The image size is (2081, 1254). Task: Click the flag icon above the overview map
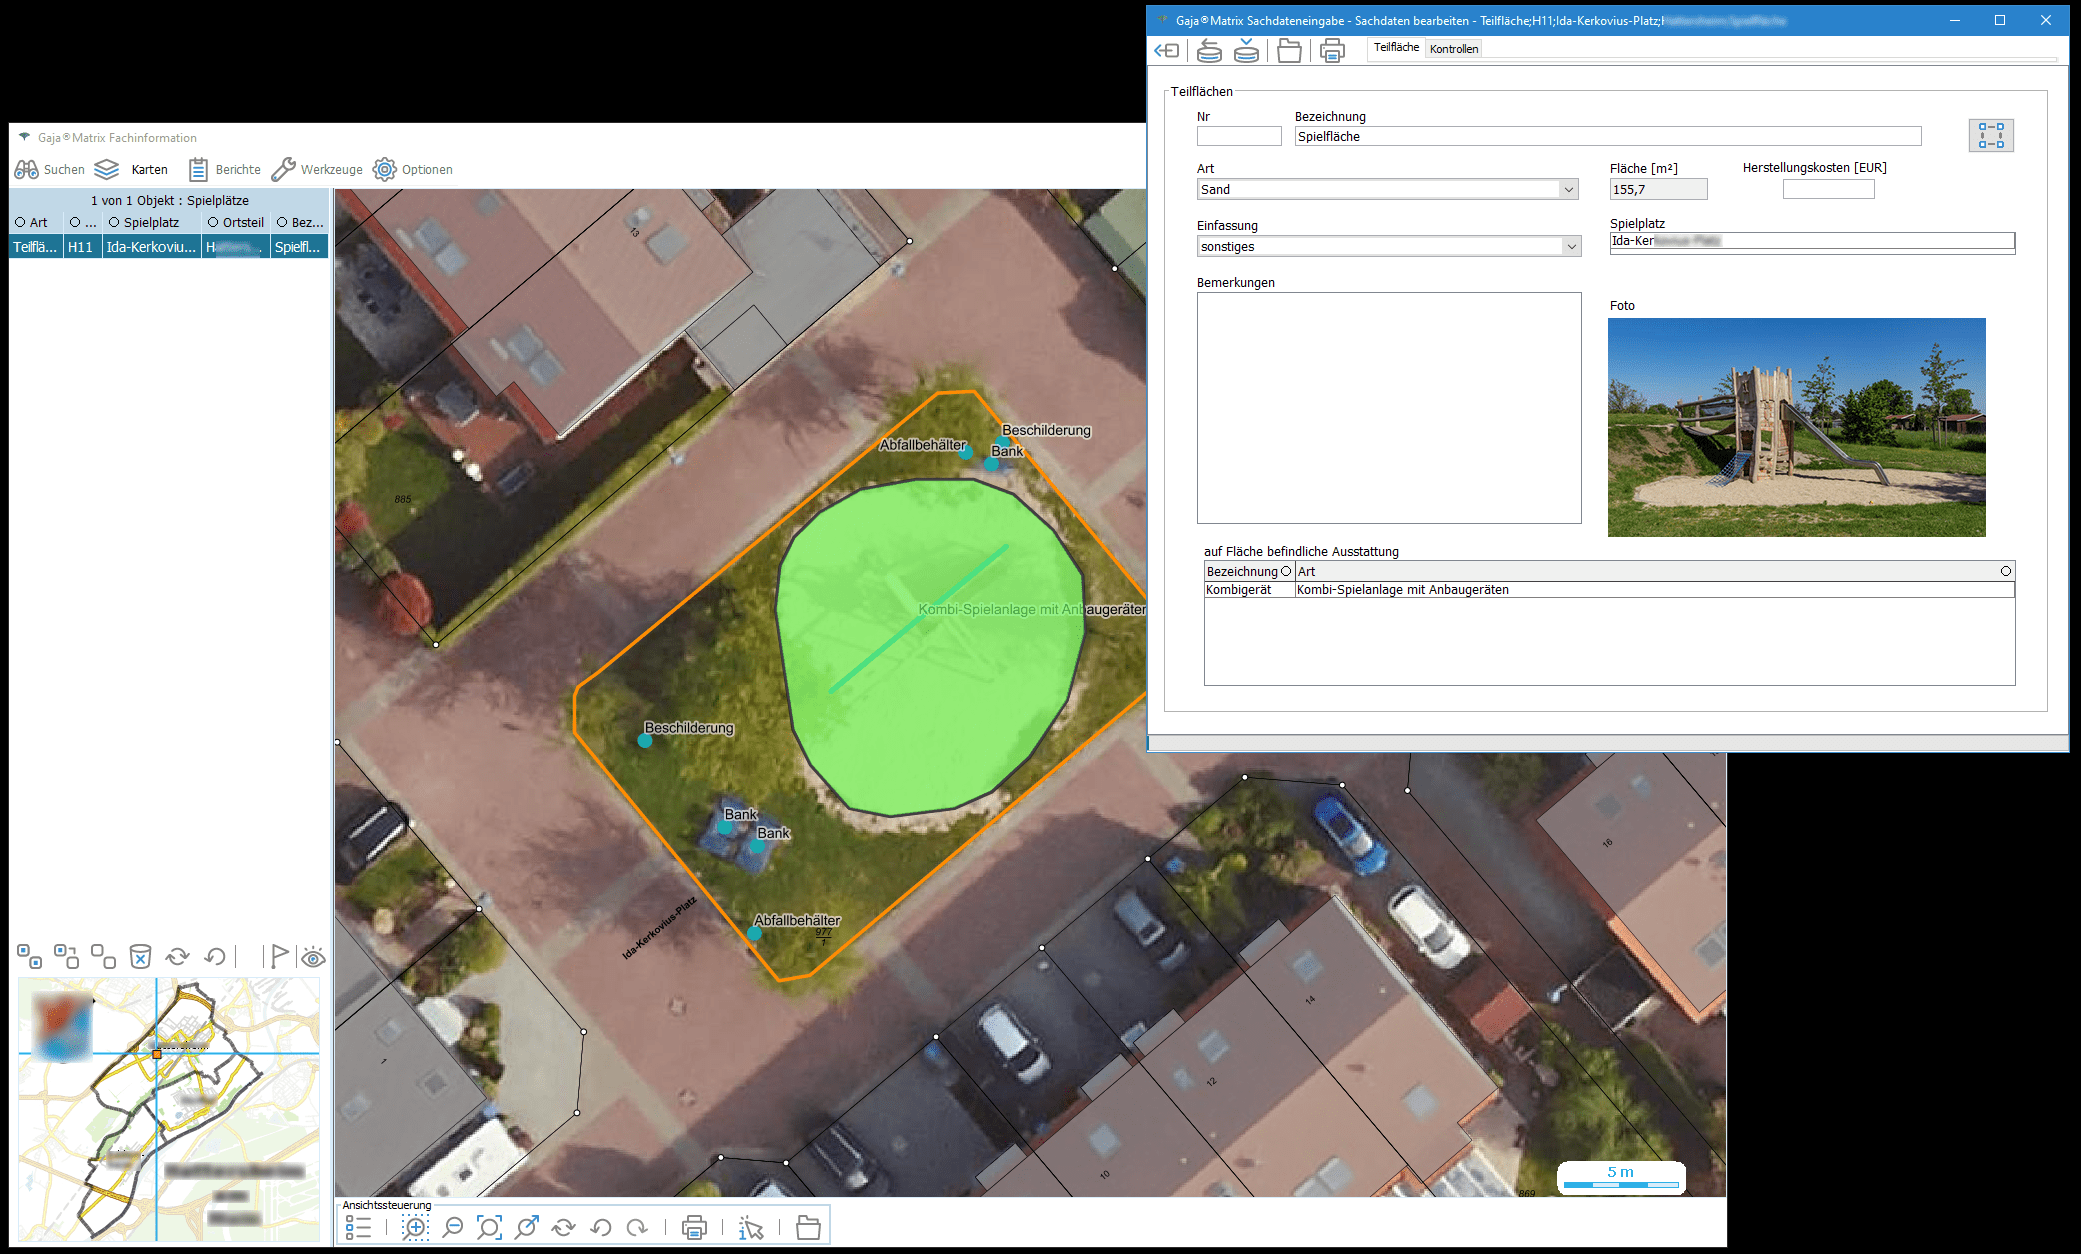tap(279, 957)
